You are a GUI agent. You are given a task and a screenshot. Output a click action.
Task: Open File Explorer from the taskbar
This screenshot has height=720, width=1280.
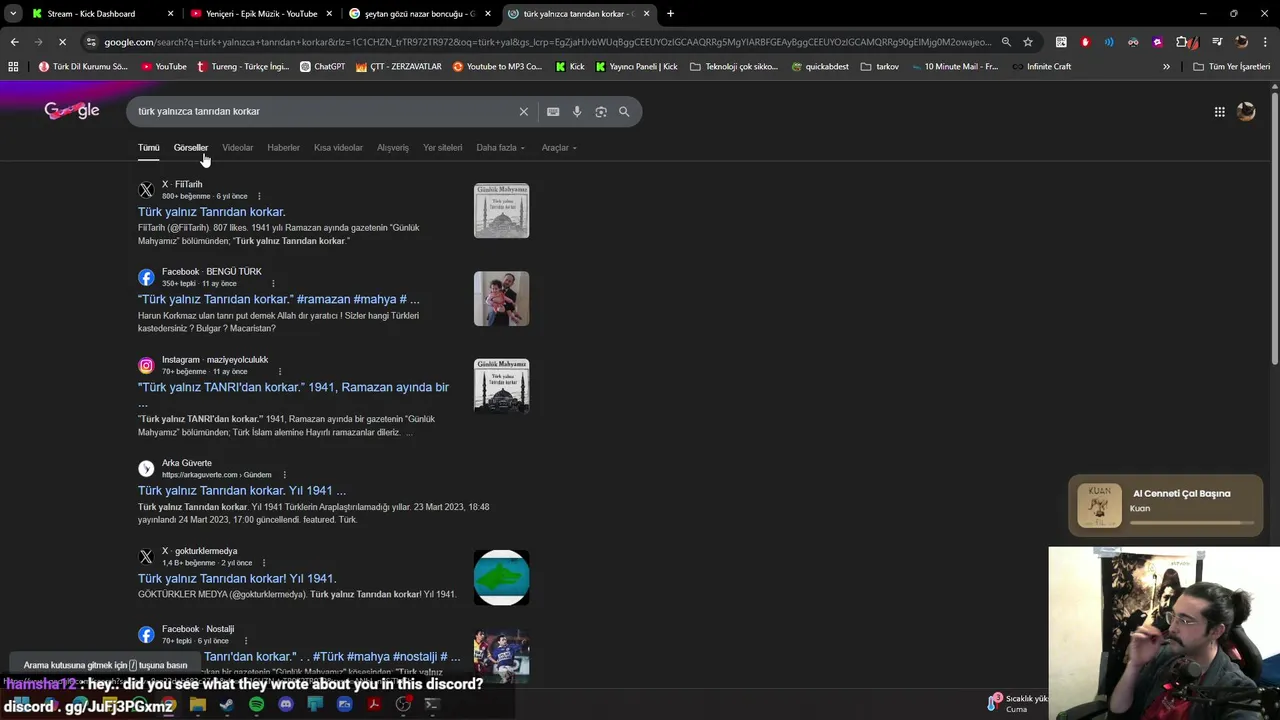198,705
